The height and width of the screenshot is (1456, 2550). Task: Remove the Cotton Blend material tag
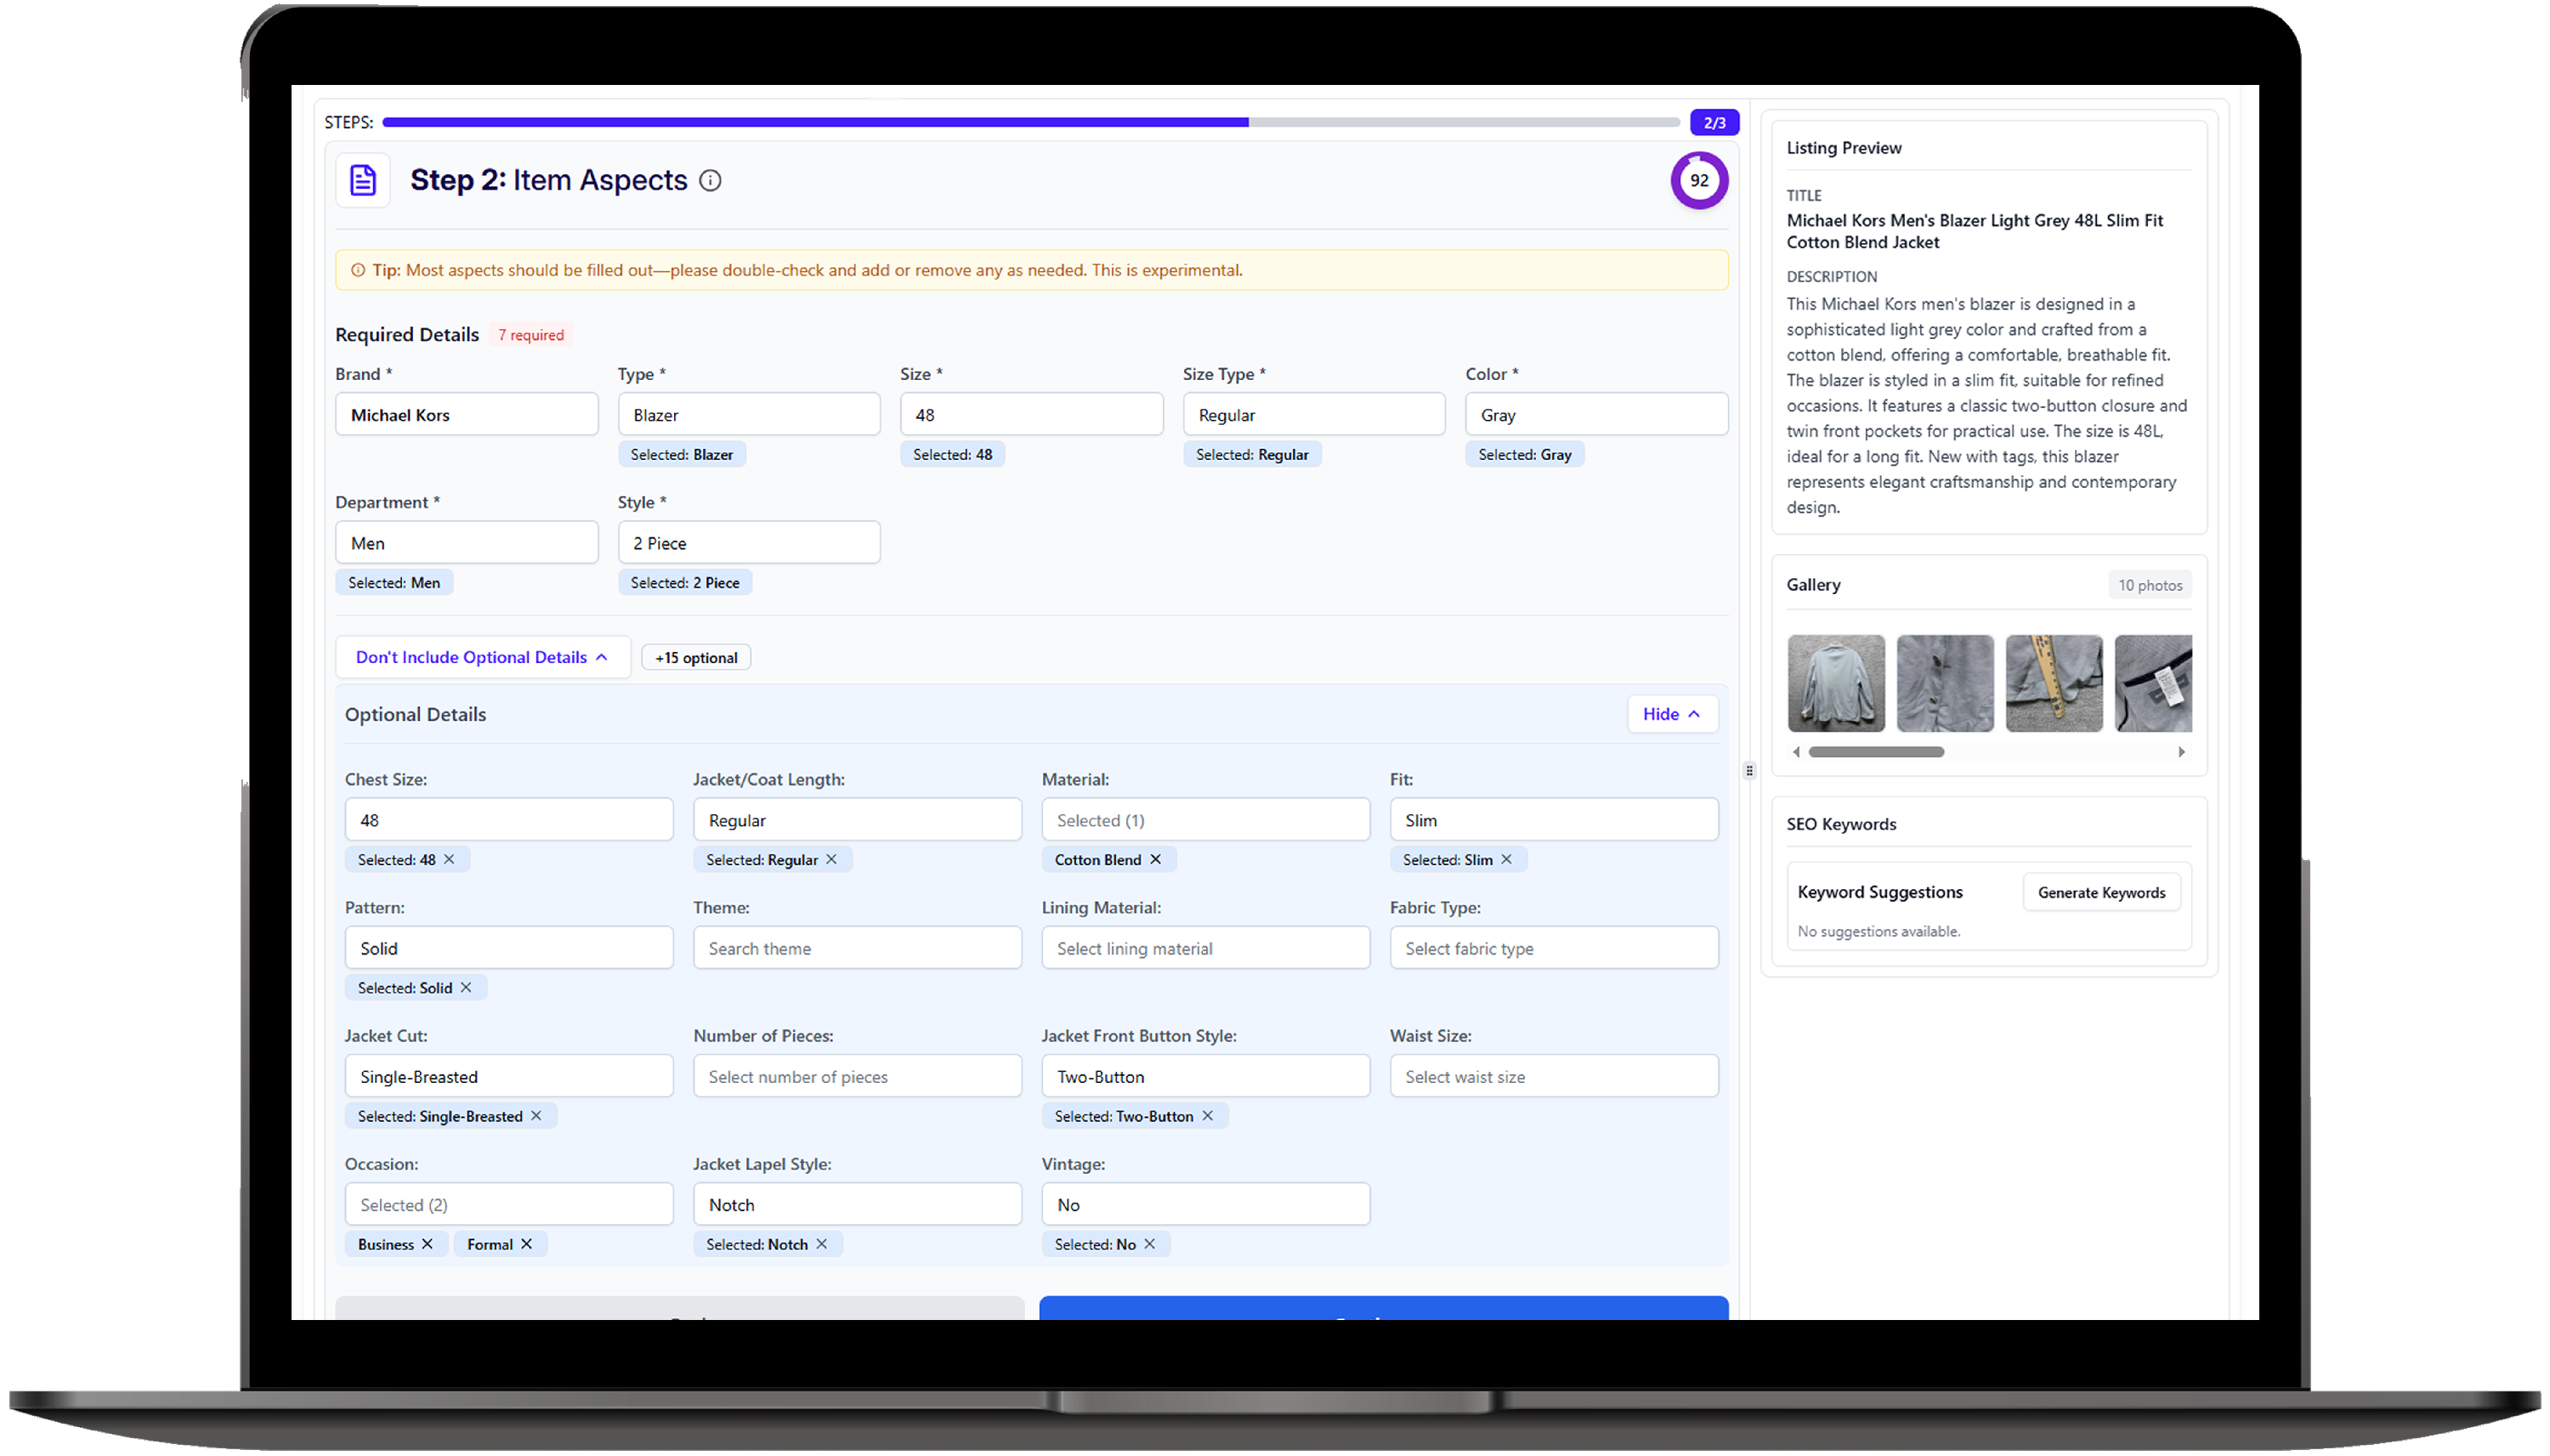[x=1156, y=859]
